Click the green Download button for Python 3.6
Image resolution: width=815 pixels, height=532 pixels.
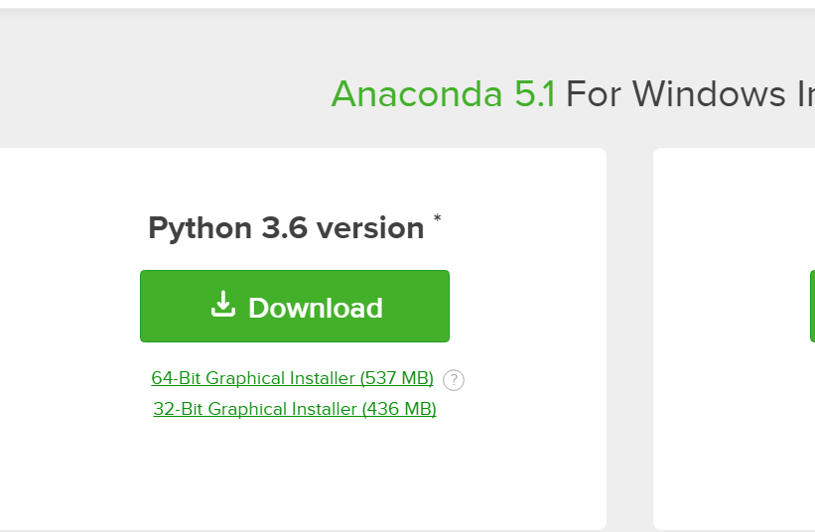[x=295, y=306]
